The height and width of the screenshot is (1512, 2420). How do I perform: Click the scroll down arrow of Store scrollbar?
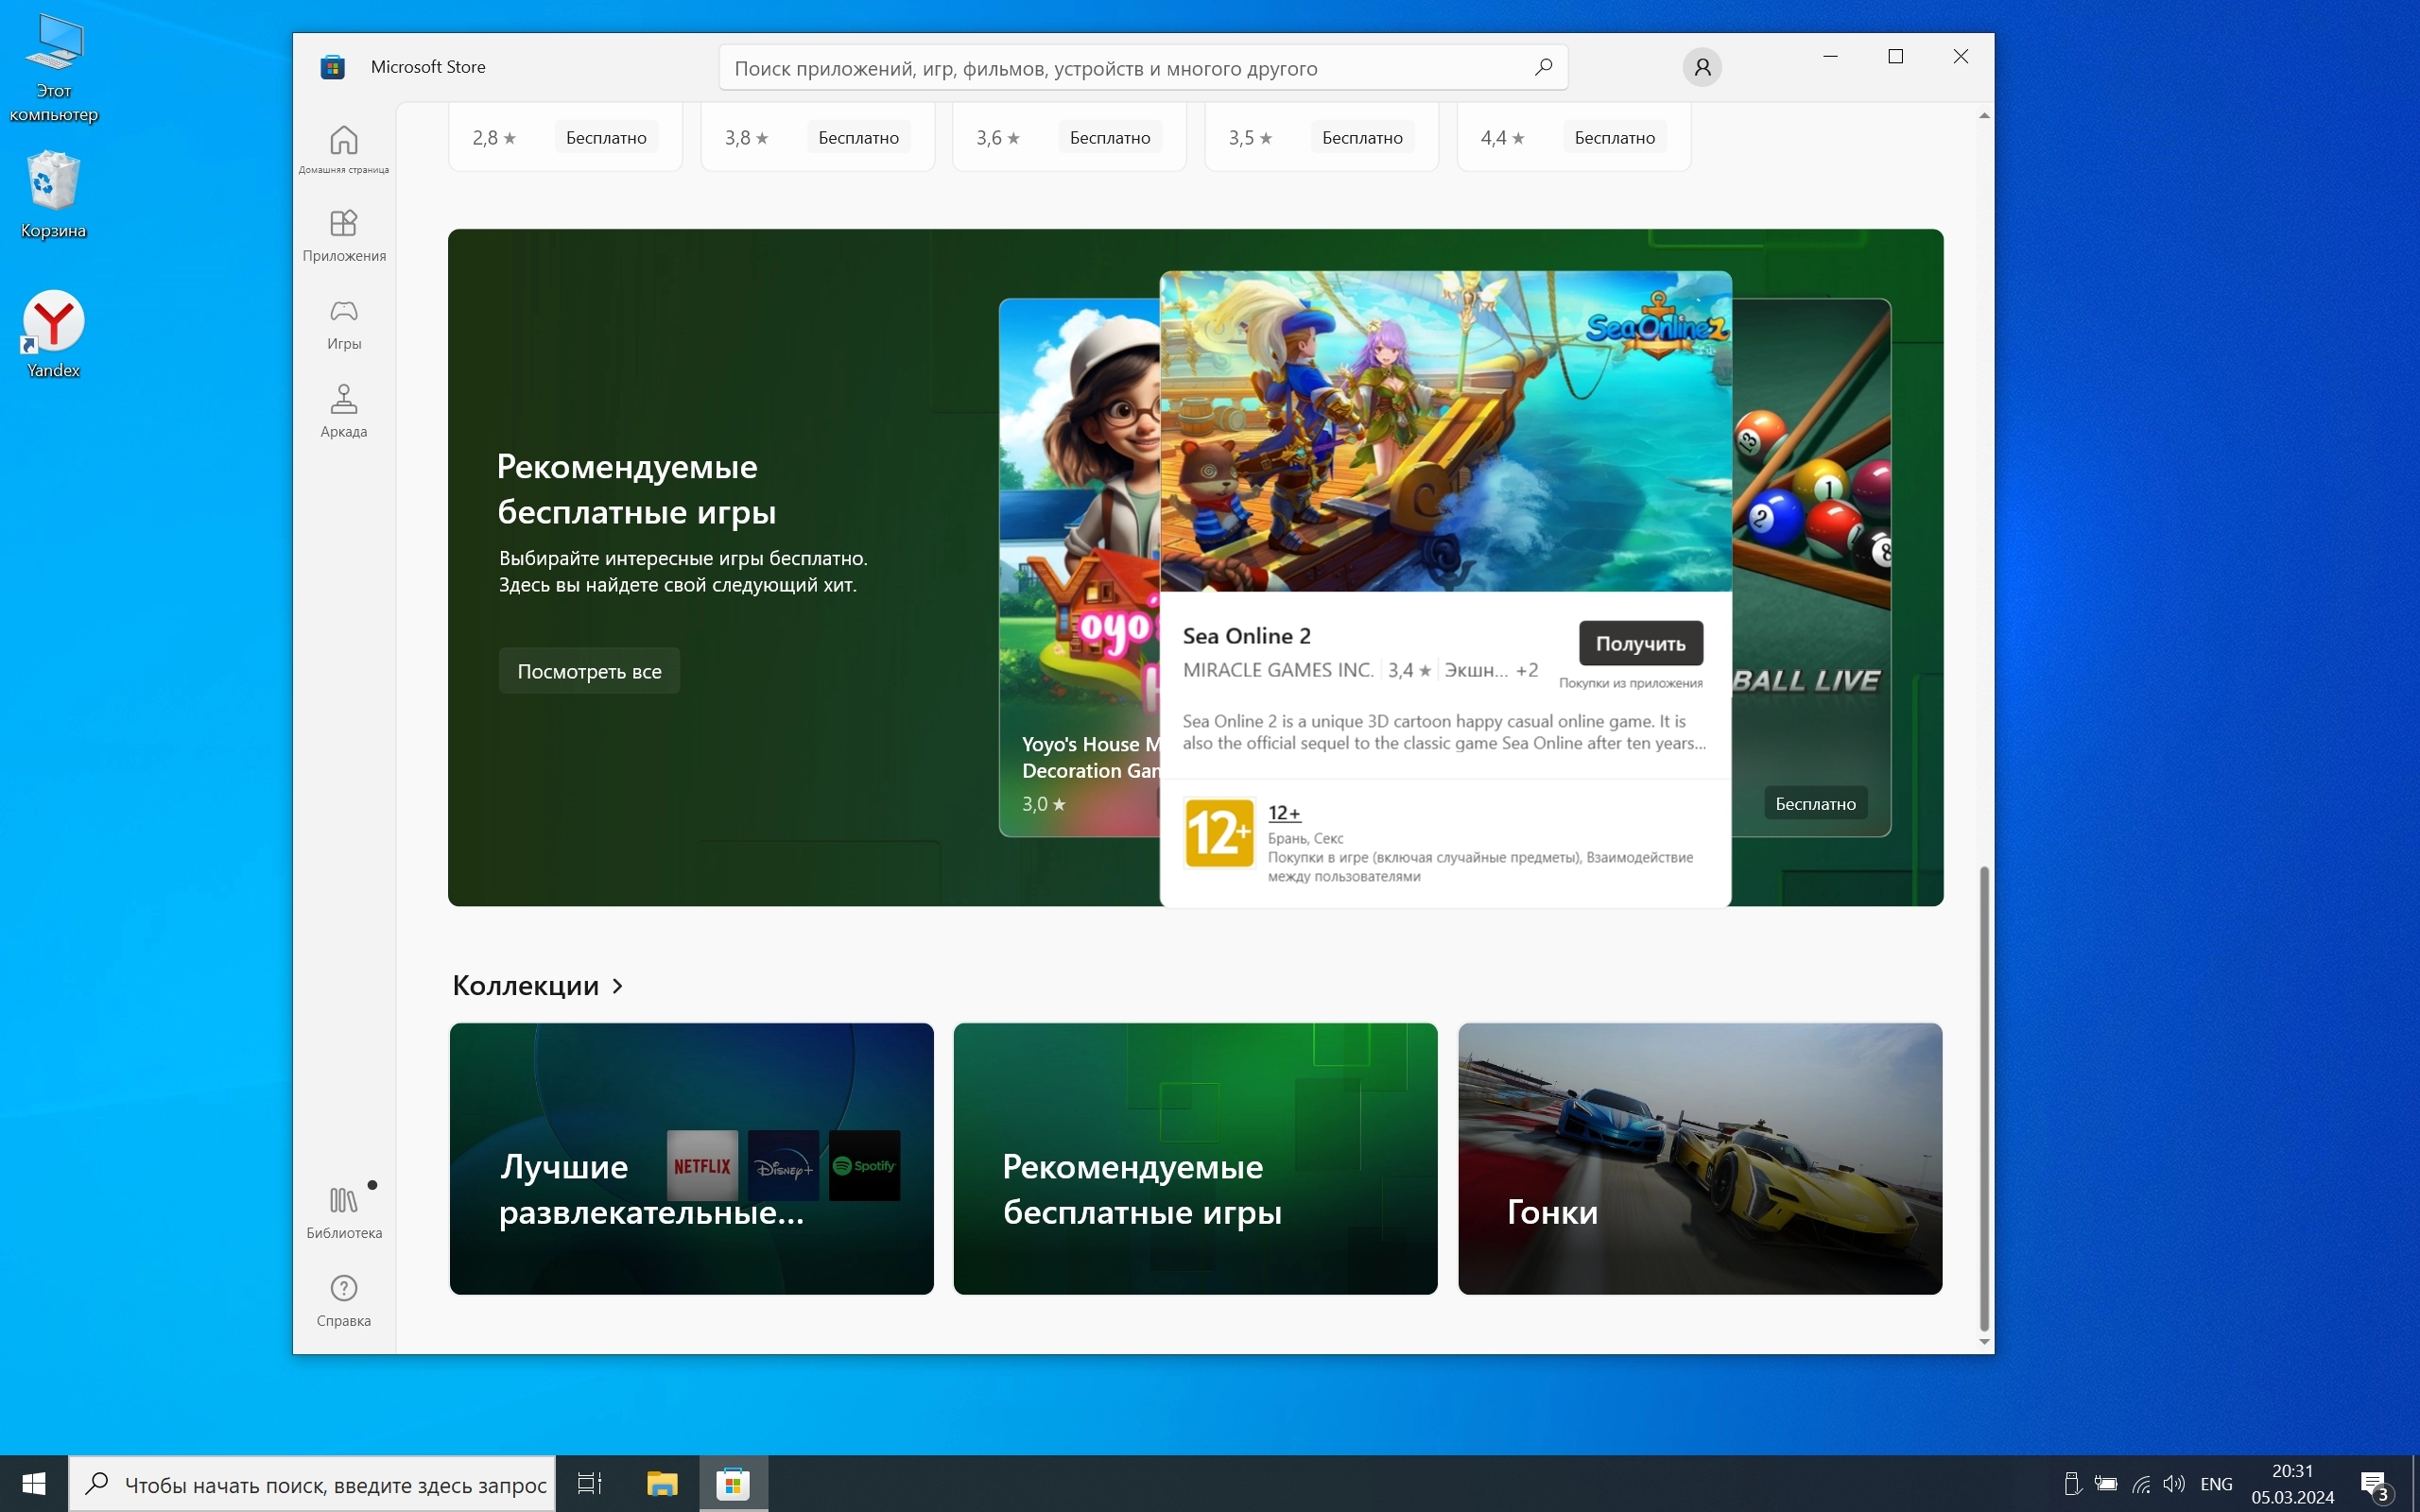pos(1984,1342)
